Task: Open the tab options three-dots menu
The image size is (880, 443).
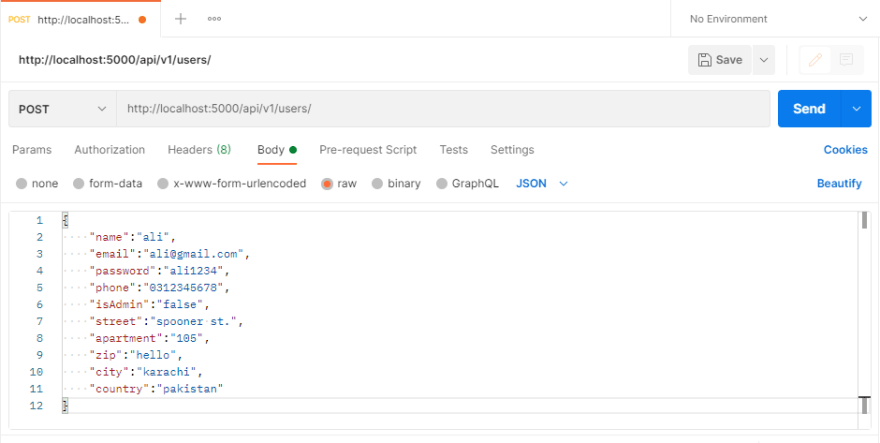Action: [x=214, y=19]
